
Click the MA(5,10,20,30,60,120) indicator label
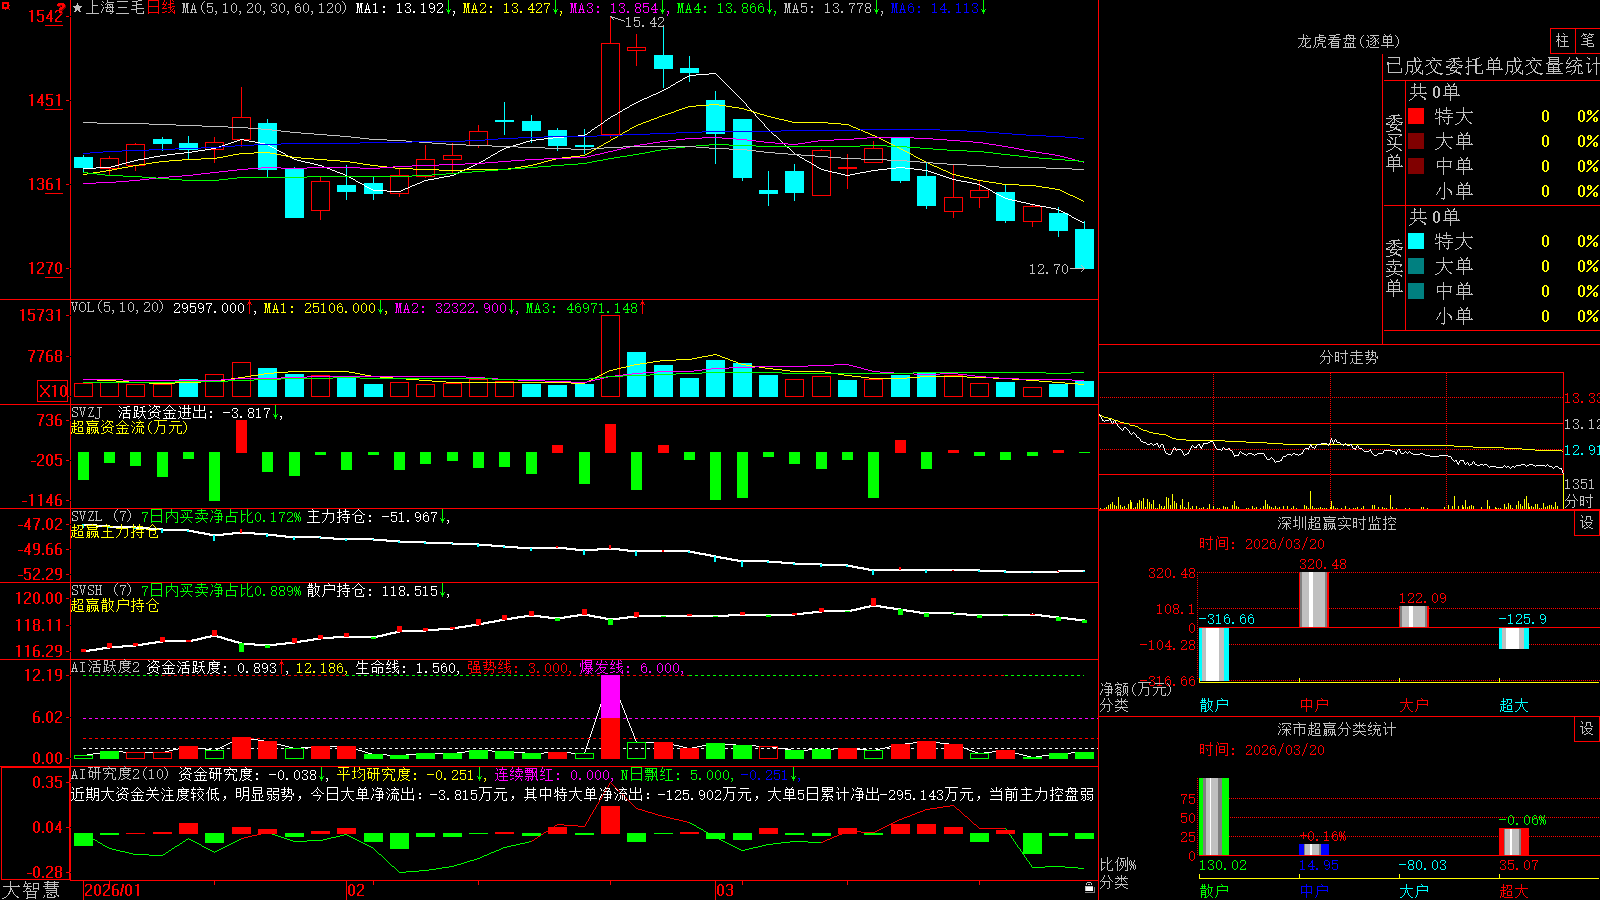click(264, 8)
